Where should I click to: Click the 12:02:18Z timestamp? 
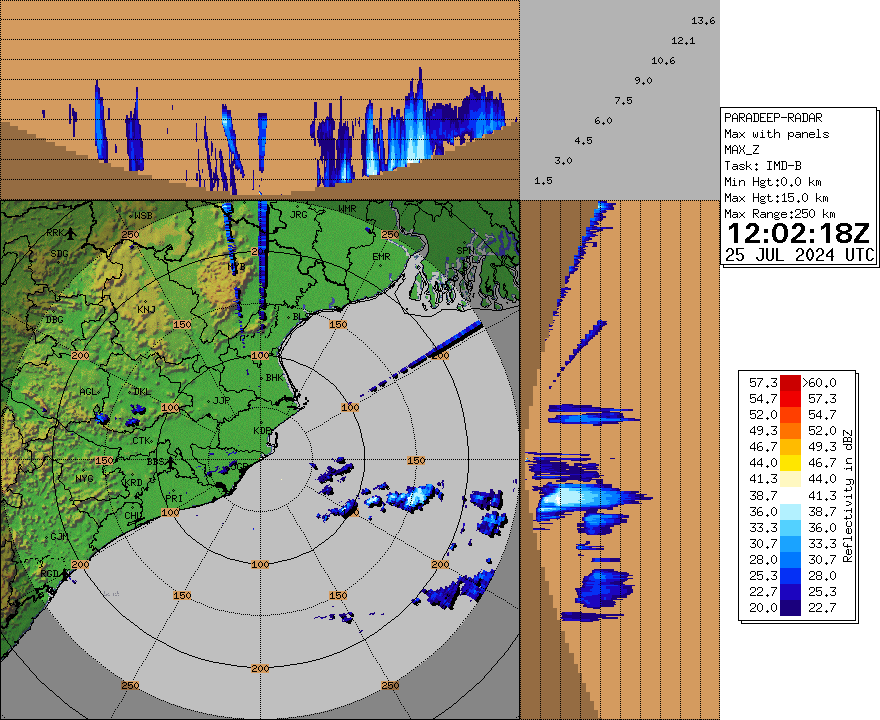pos(798,234)
